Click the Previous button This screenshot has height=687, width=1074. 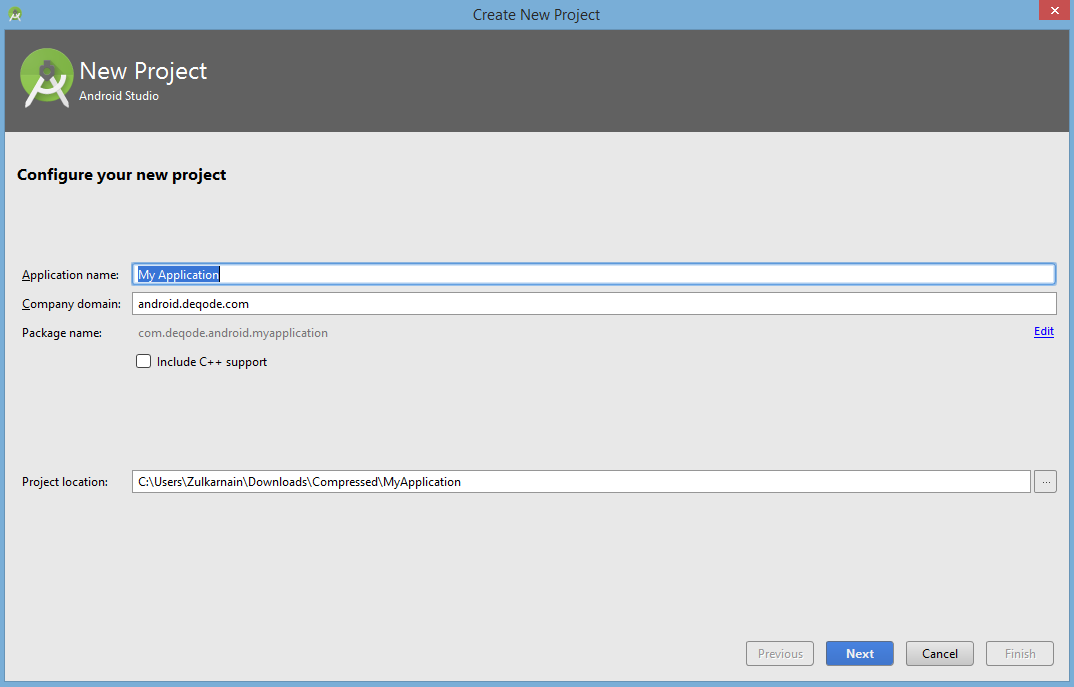(x=780, y=653)
